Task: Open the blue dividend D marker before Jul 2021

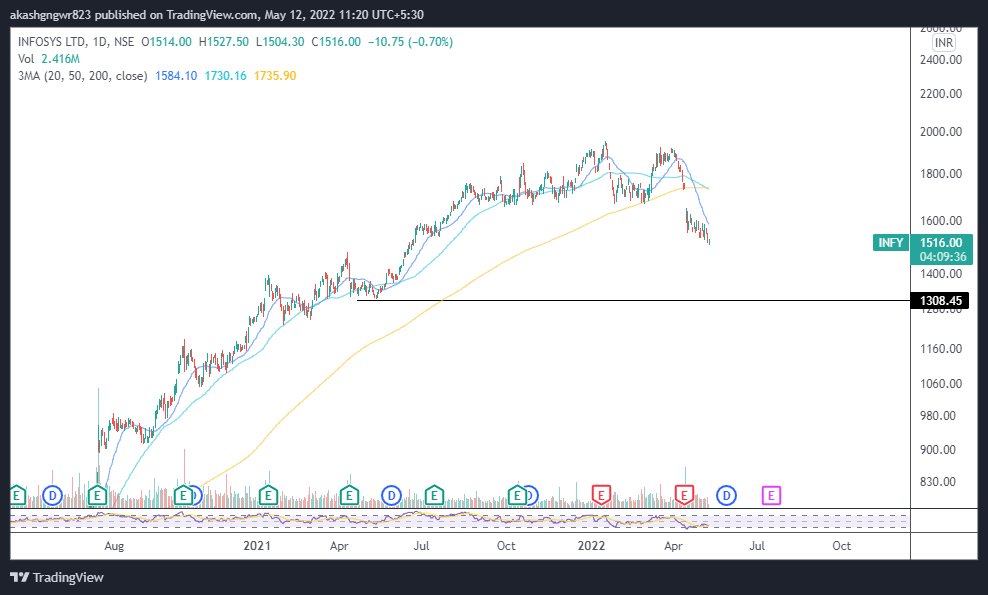Action: (391, 495)
